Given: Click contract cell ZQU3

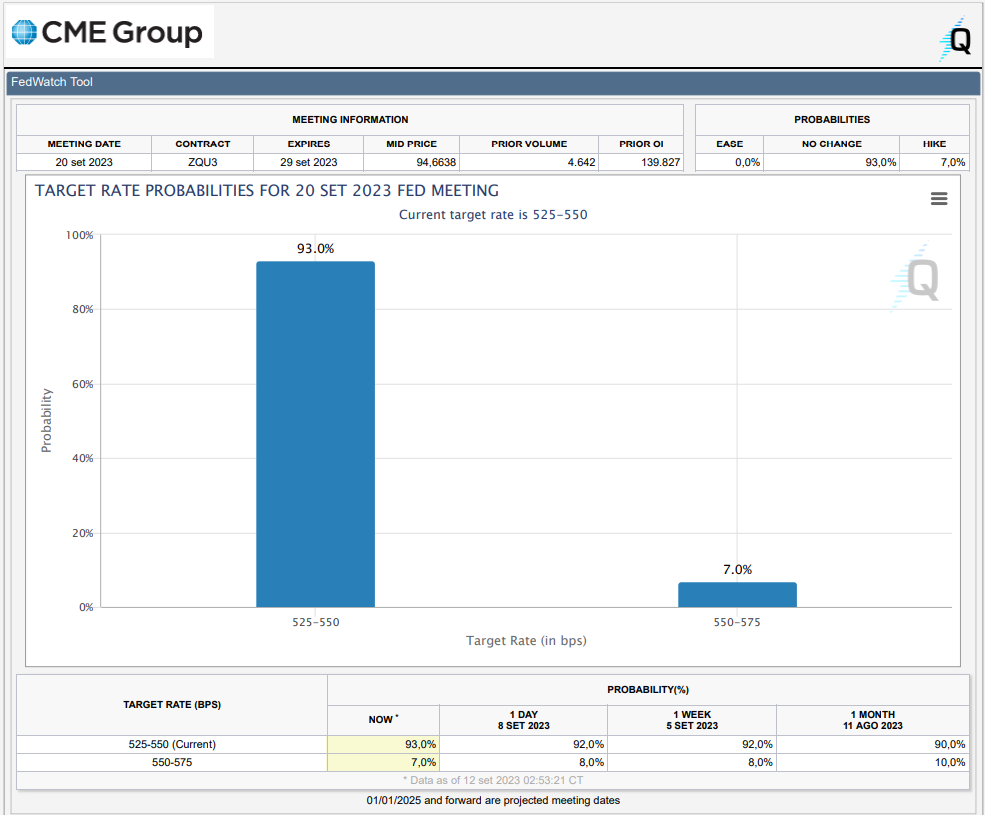Looking at the screenshot, I should tap(202, 162).
